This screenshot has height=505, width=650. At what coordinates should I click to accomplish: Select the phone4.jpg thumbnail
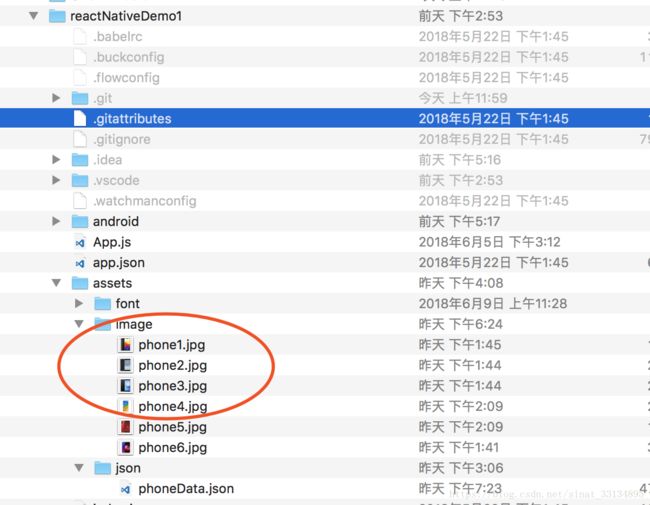[125, 406]
